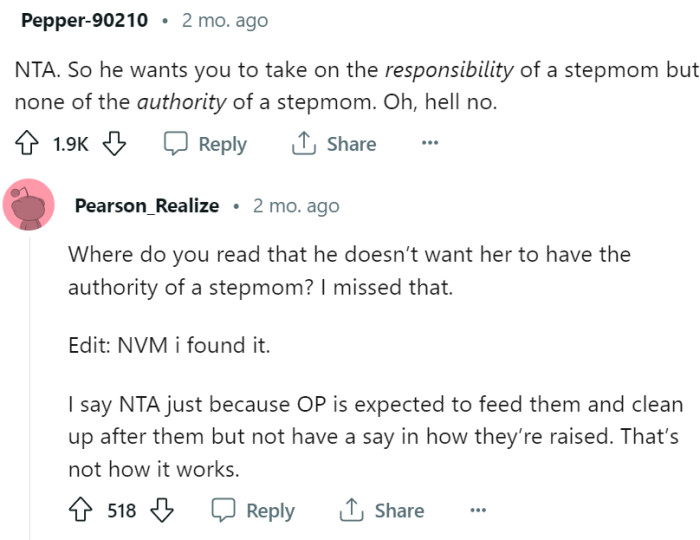Open the ellipsis menu on Pearson_Realize's reply

coord(477,511)
